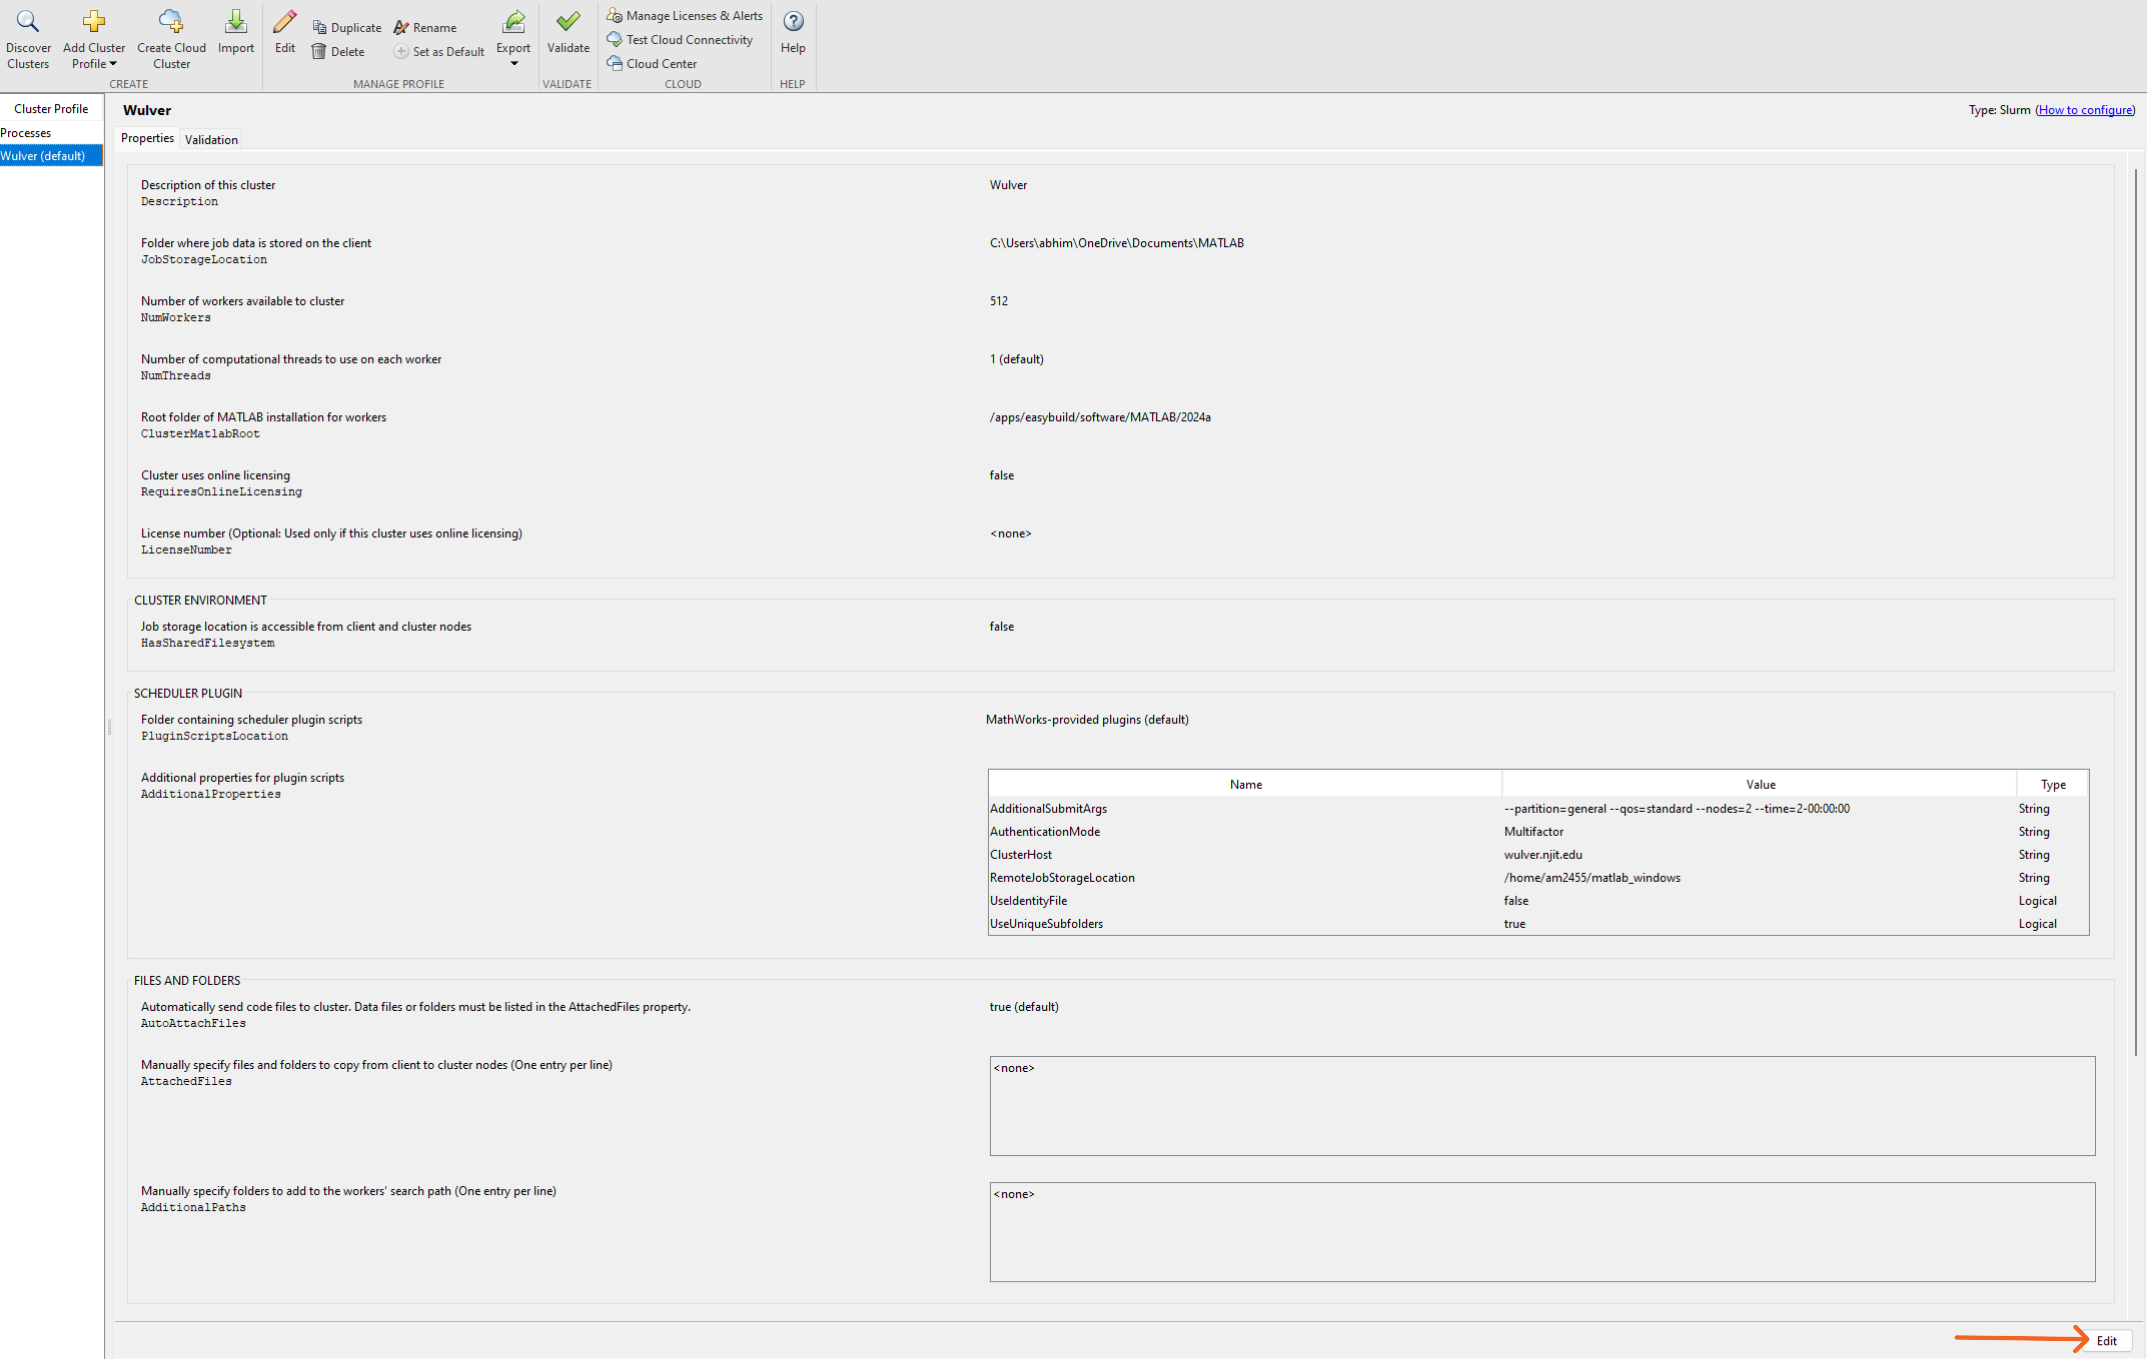
Task: Click the NumWorkers value 512
Action: pyautogui.click(x=998, y=300)
